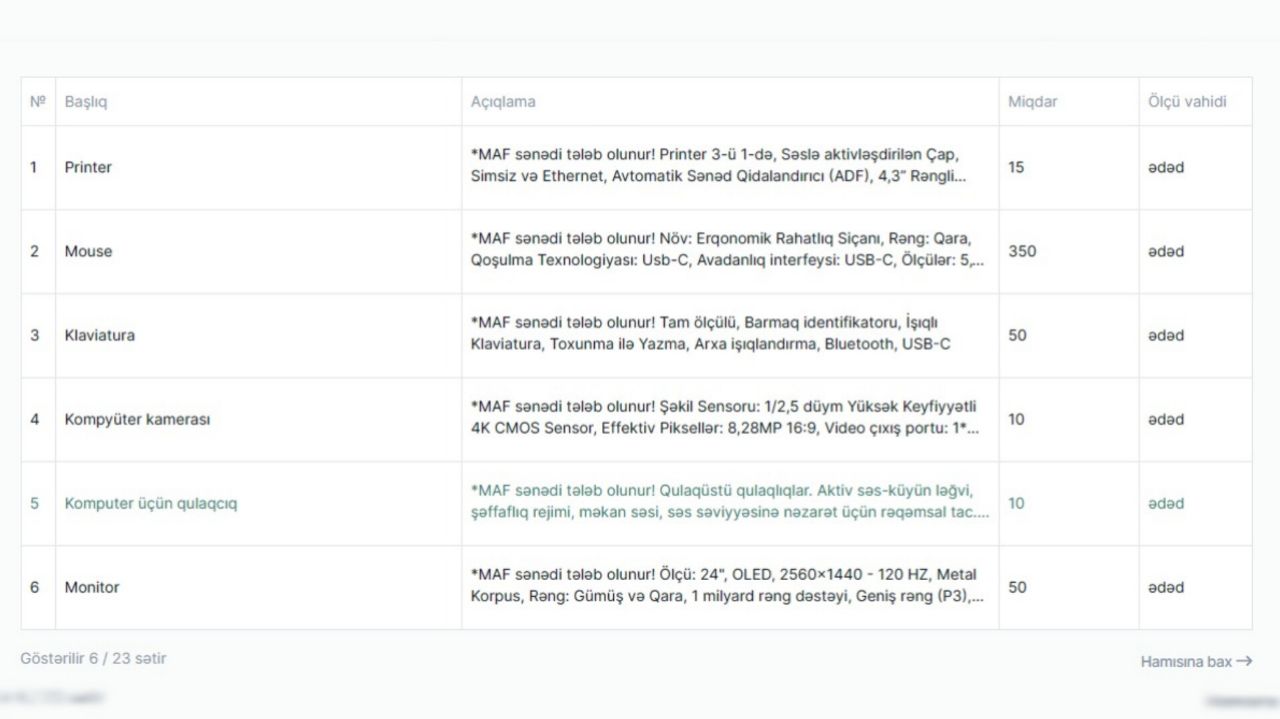Viewport: 1280px width, 719px height.
Task: Open 'Komputer üçün qulaqcıq' link
Action: pyautogui.click(x=151, y=503)
